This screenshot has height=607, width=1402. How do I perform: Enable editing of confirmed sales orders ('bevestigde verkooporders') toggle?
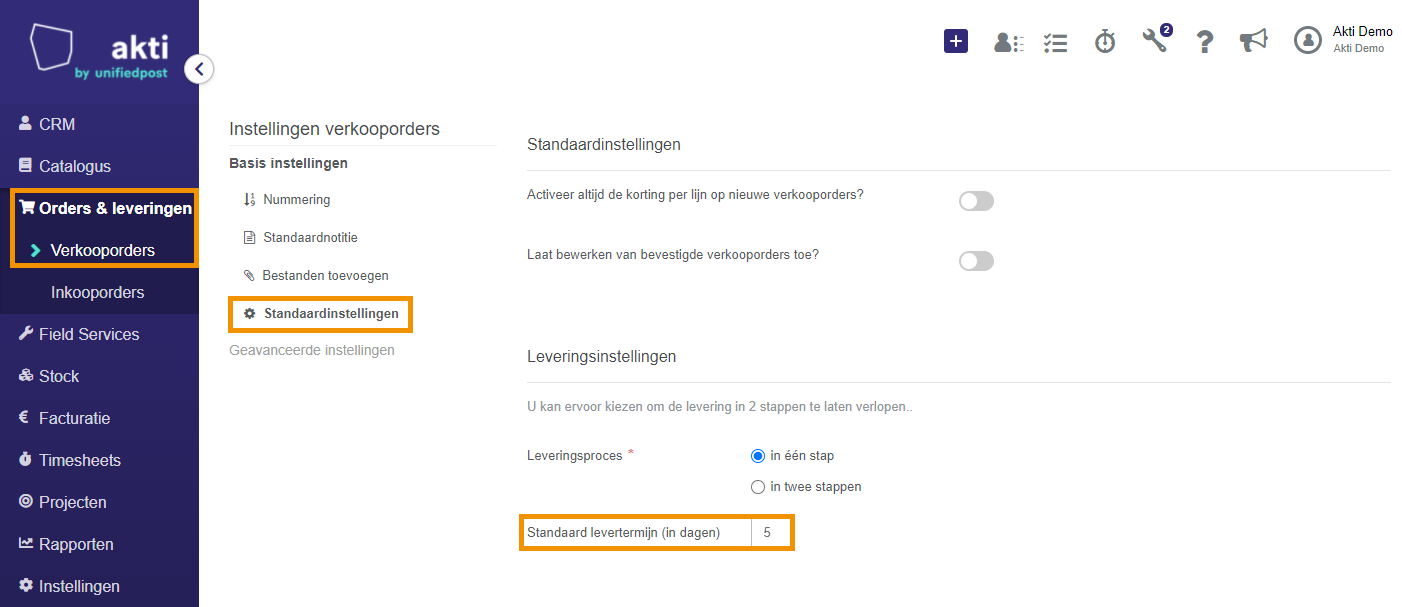[976, 261]
